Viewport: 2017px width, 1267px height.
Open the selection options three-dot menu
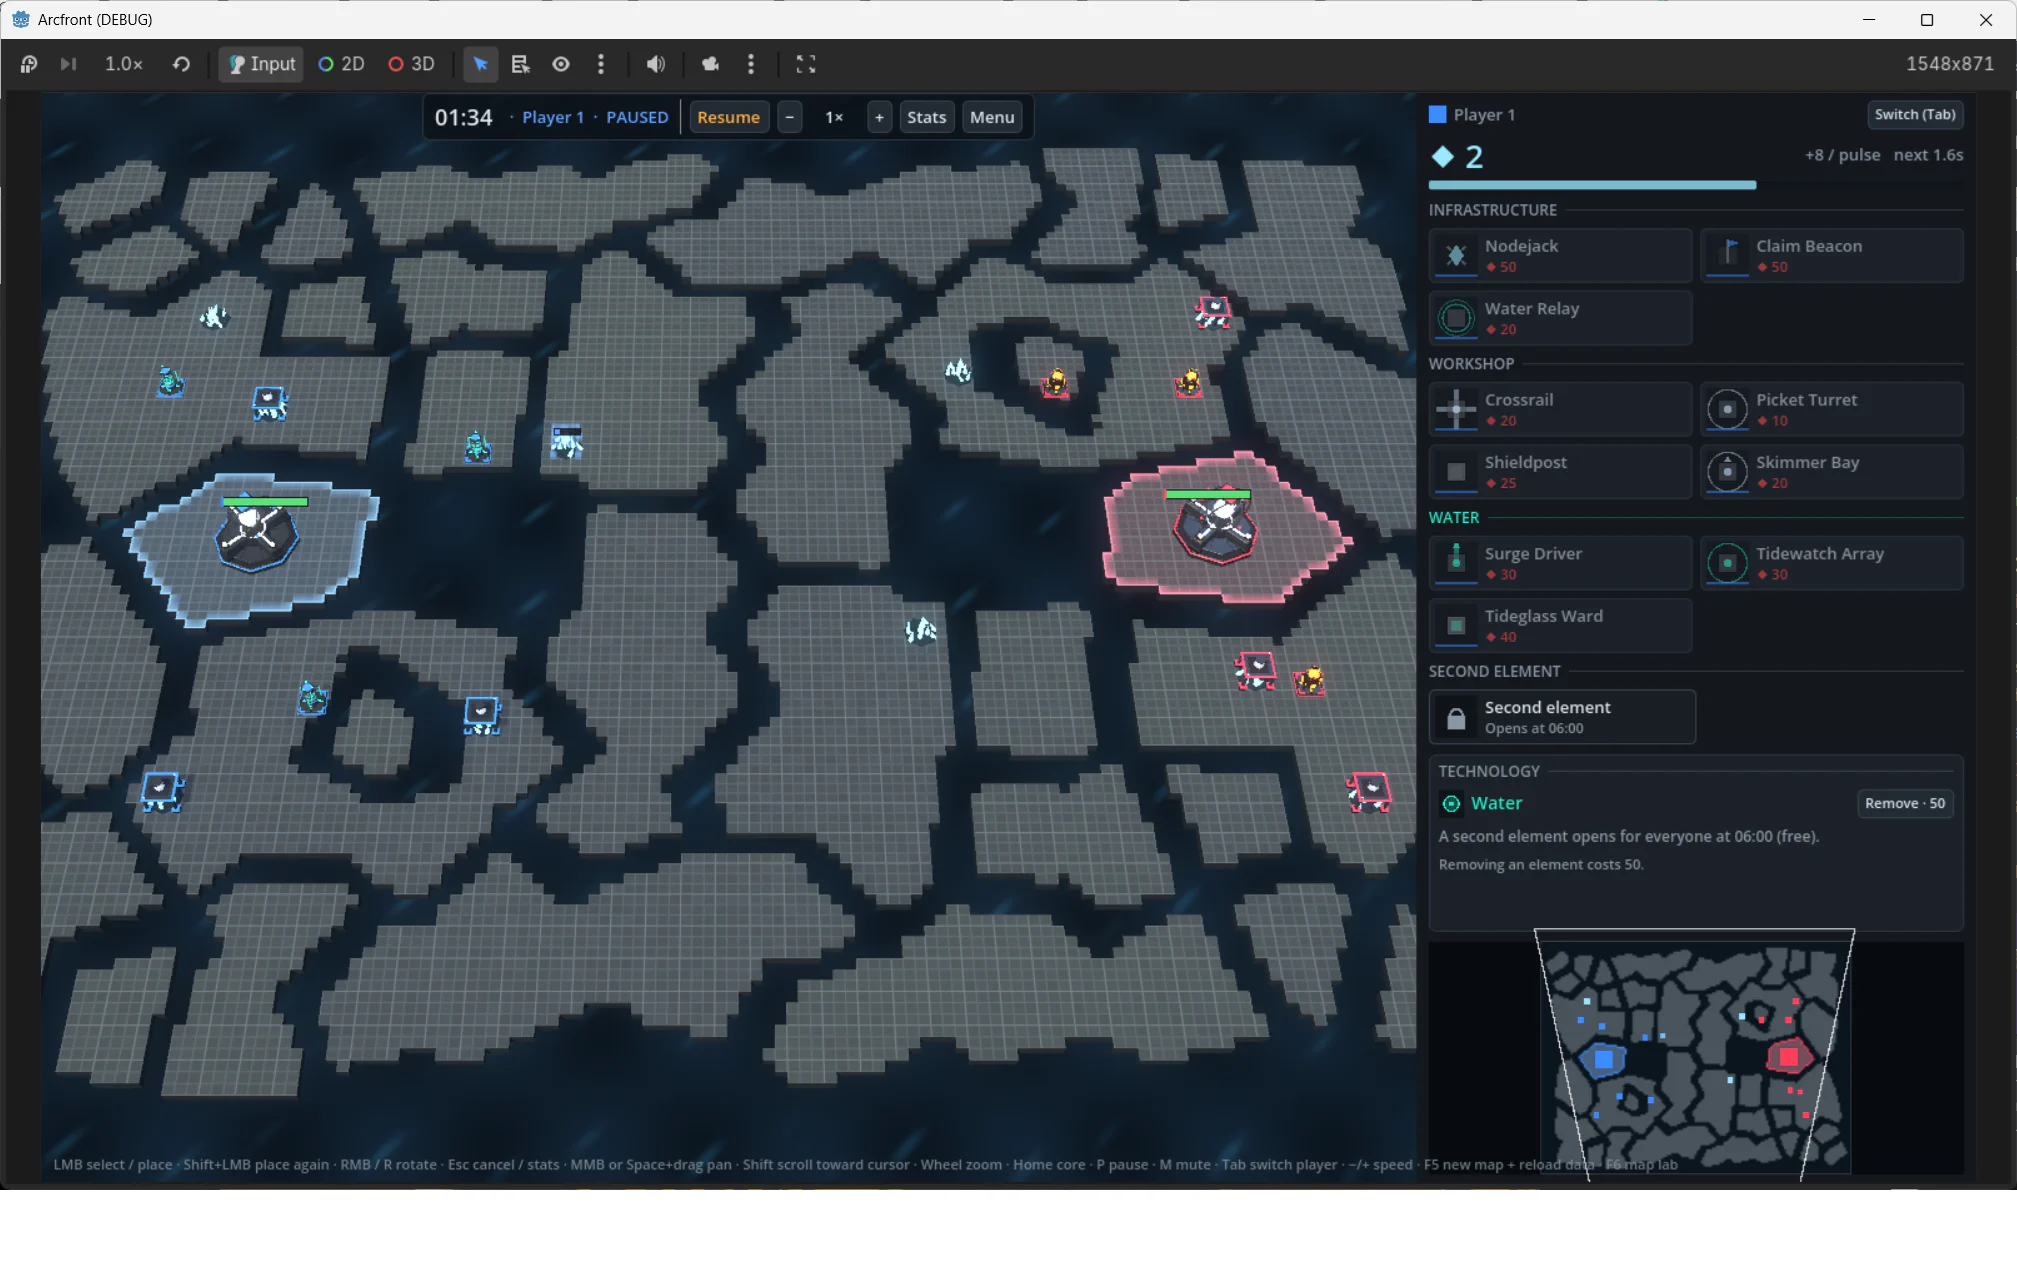(x=601, y=64)
